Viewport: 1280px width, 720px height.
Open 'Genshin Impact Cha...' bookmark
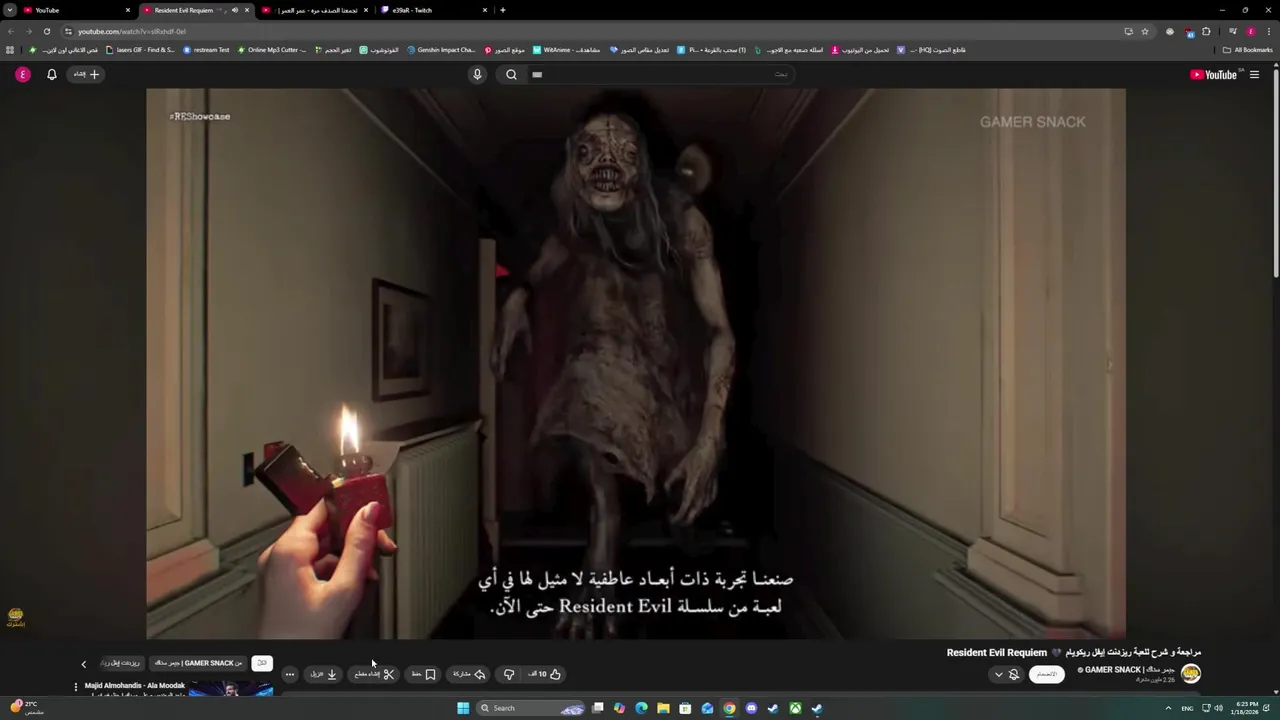pyautogui.click(x=441, y=50)
